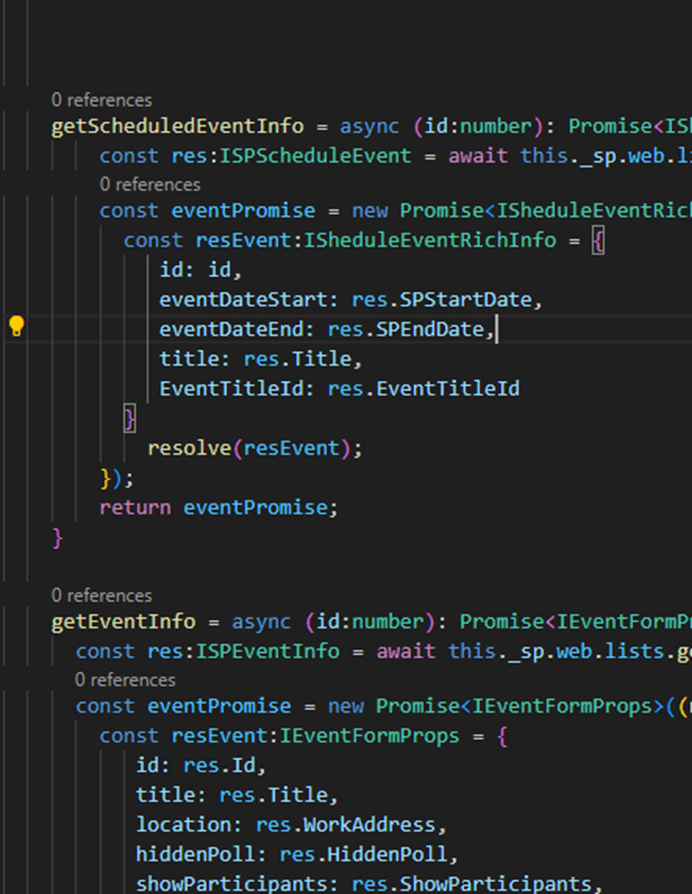Click 'hiddenPoll' property key
The width and height of the screenshot is (692, 894).
coord(195,854)
